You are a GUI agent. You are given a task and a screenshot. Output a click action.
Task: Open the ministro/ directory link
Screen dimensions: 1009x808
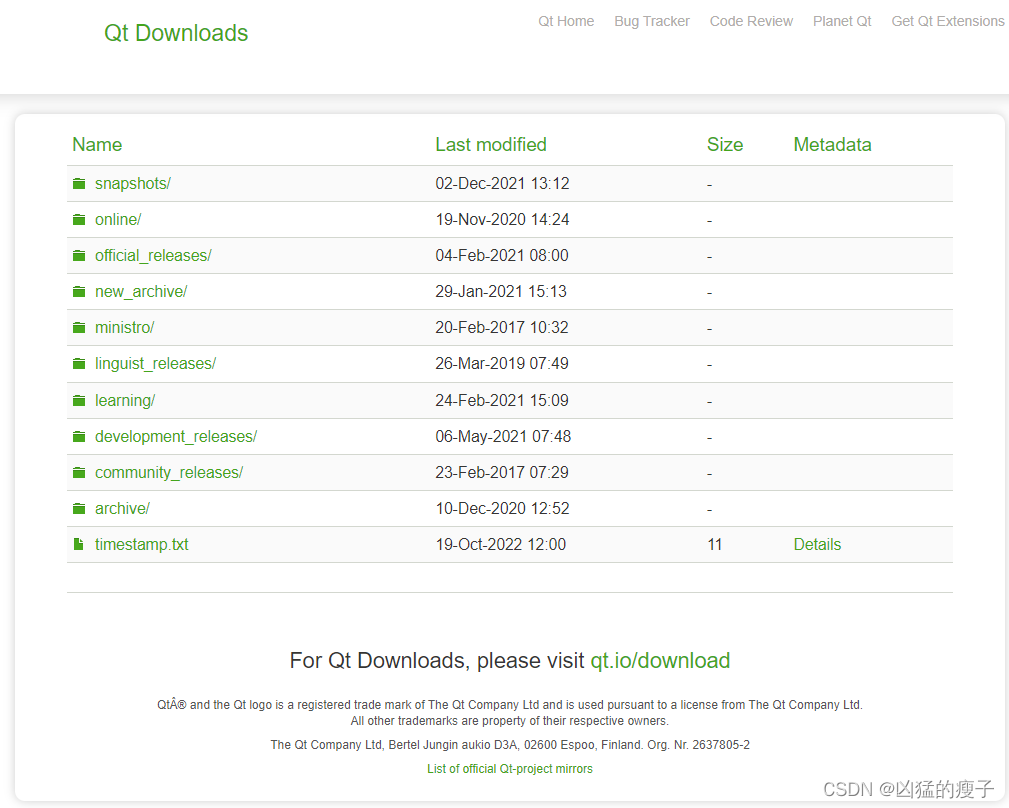tap(124, 327)
